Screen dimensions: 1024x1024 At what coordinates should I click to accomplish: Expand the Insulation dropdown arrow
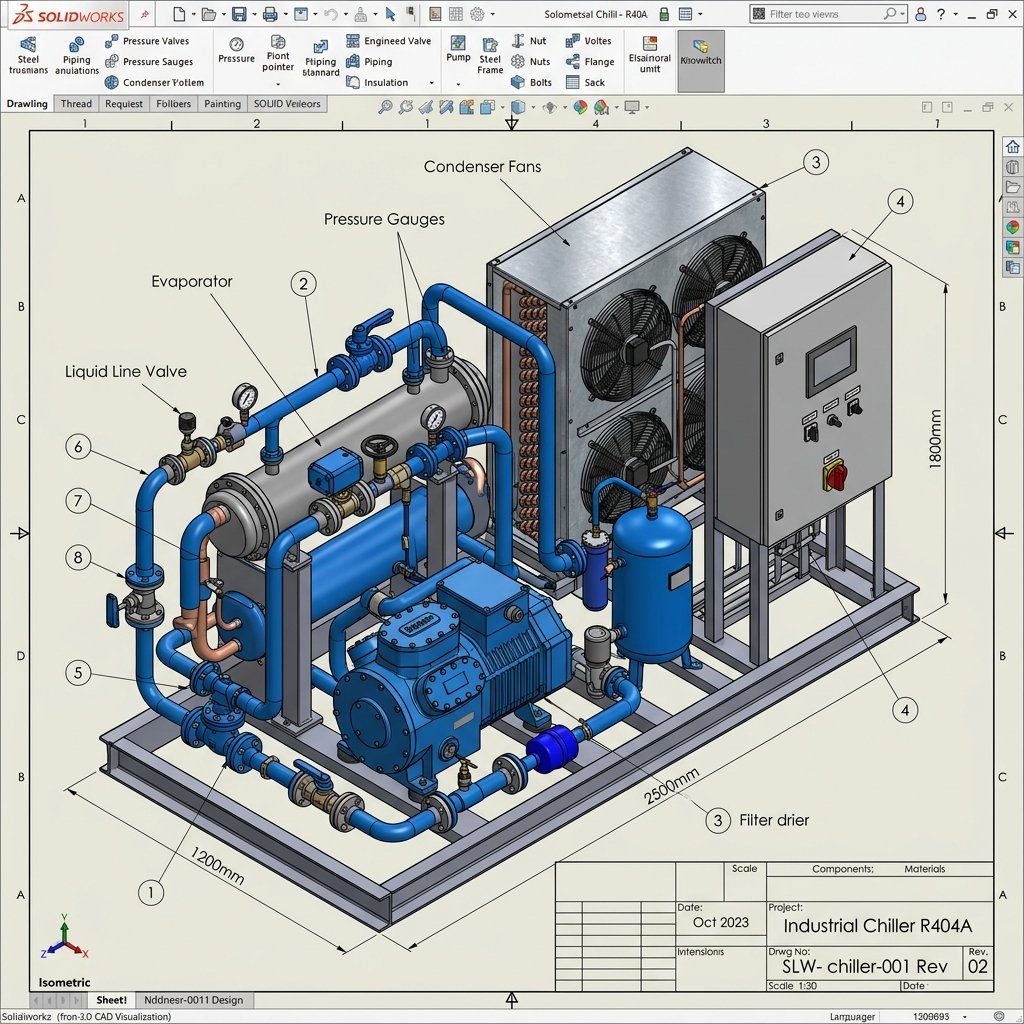click(431, 83)
